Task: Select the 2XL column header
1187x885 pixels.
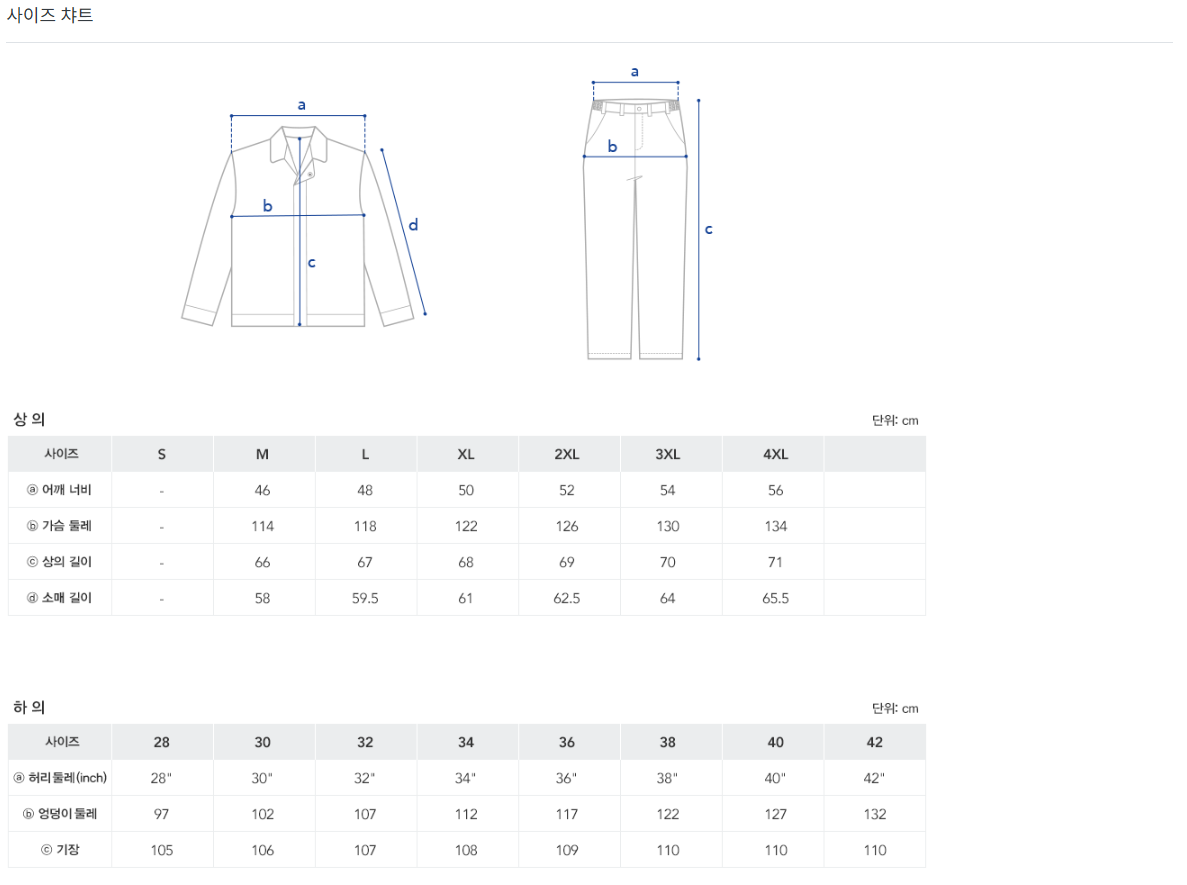Action: (x=567, y=454)
